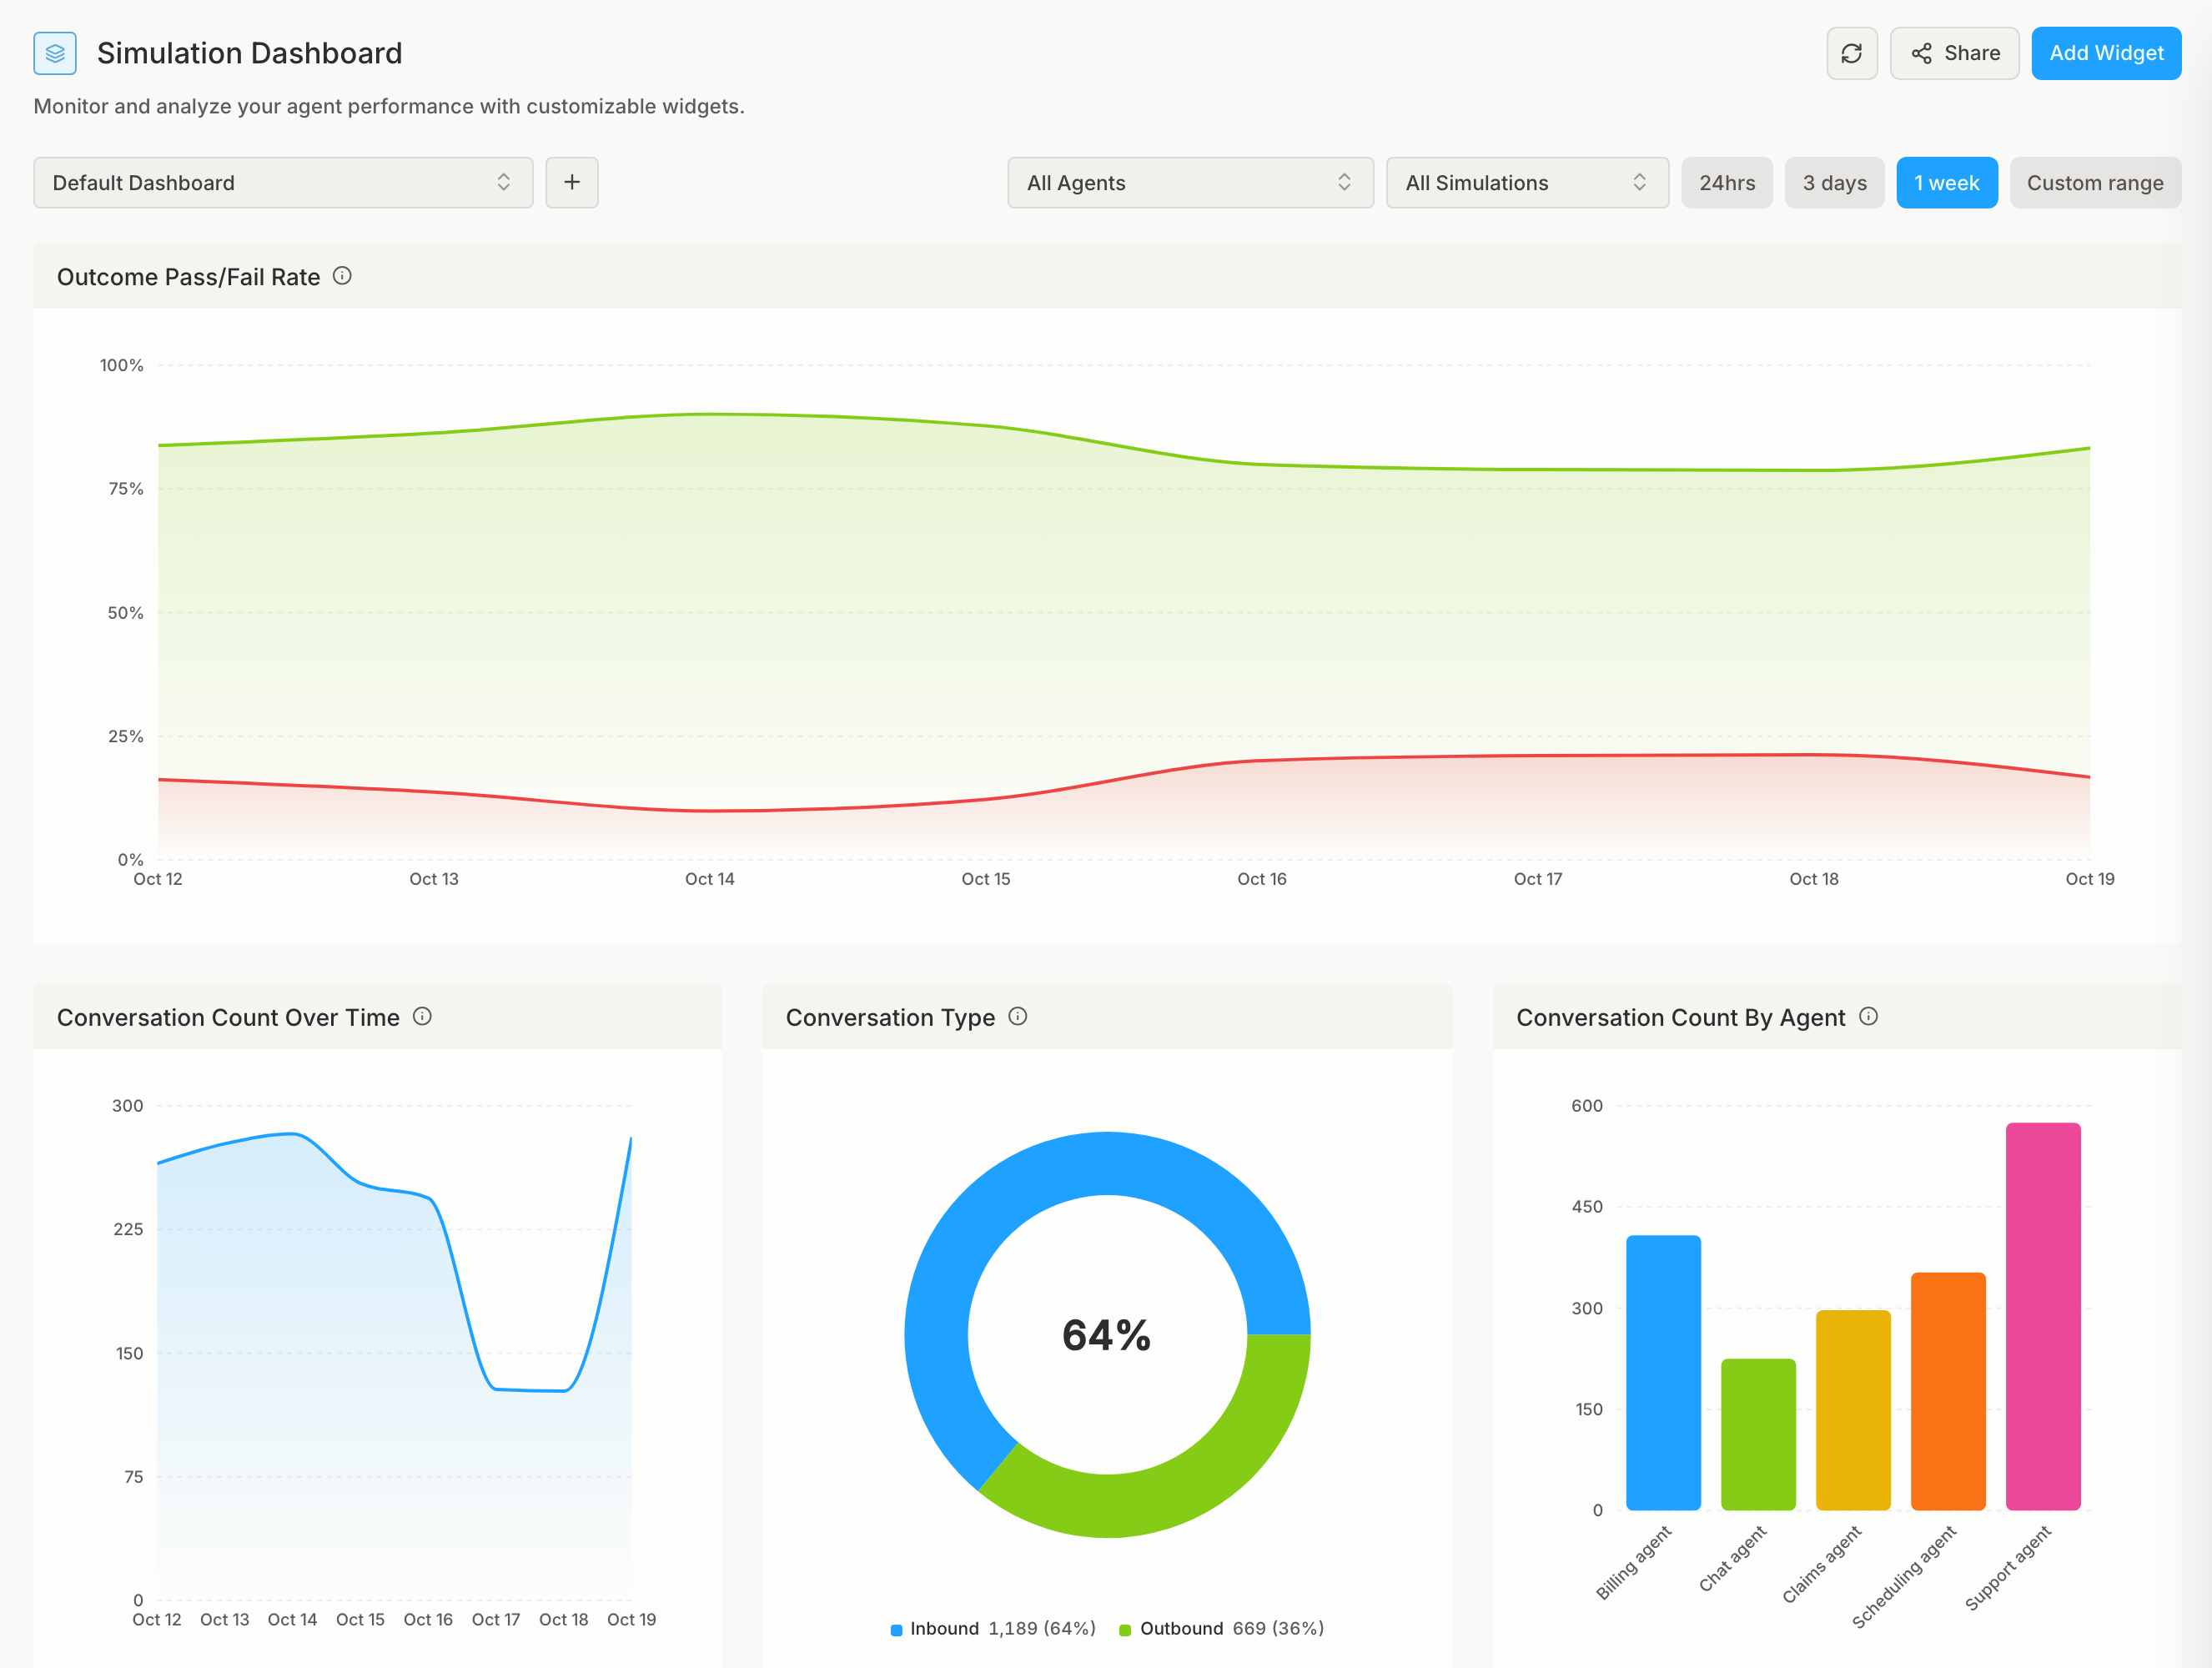This screenshot has height=1668, width=2212.
Task: Click the Billing agent bar
Action: click(1663, 1373)
